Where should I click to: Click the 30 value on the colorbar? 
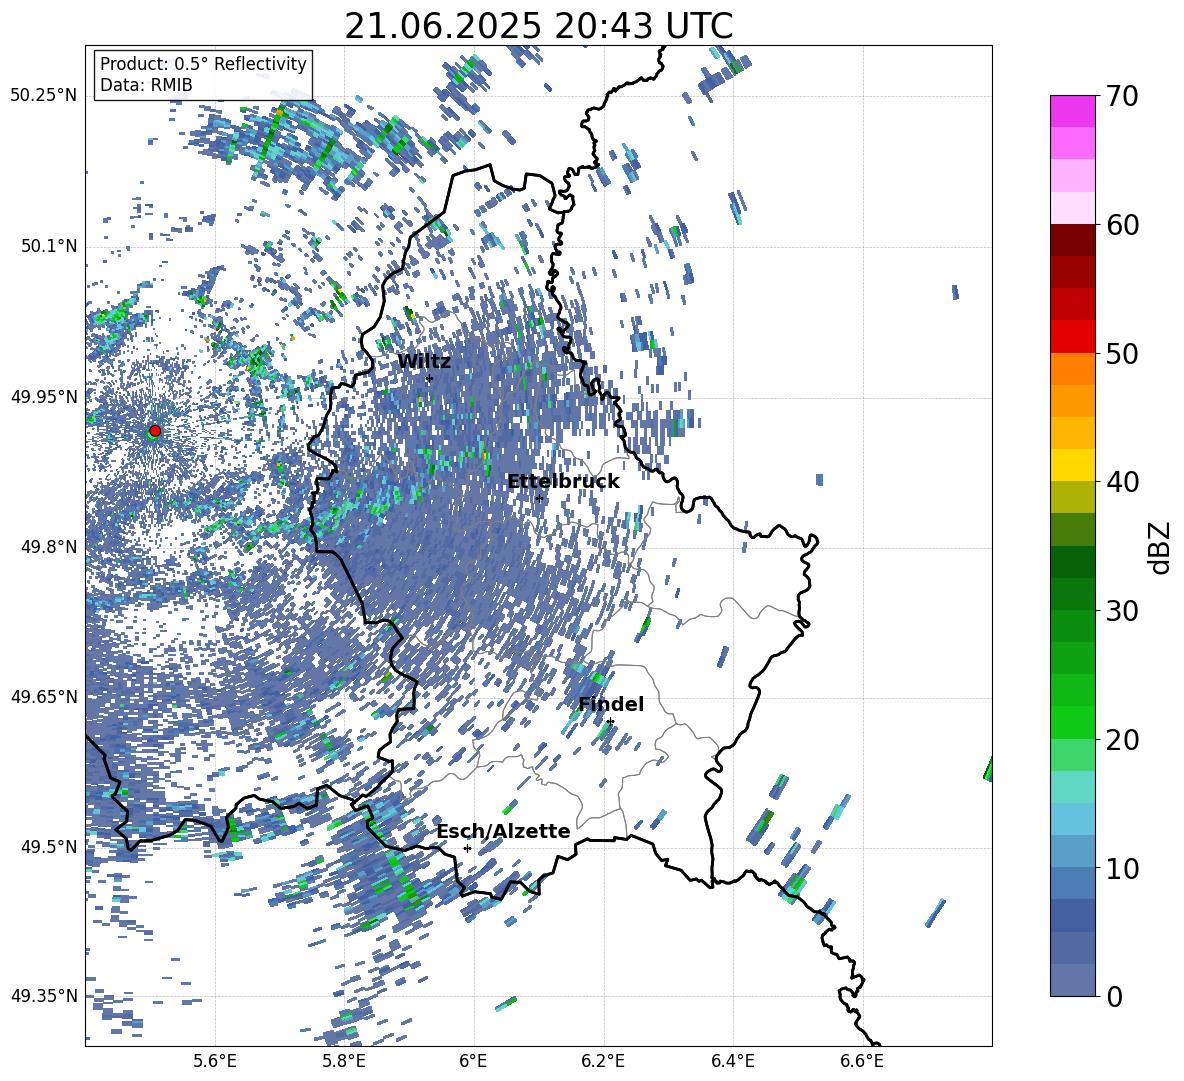click(1122, 611)
